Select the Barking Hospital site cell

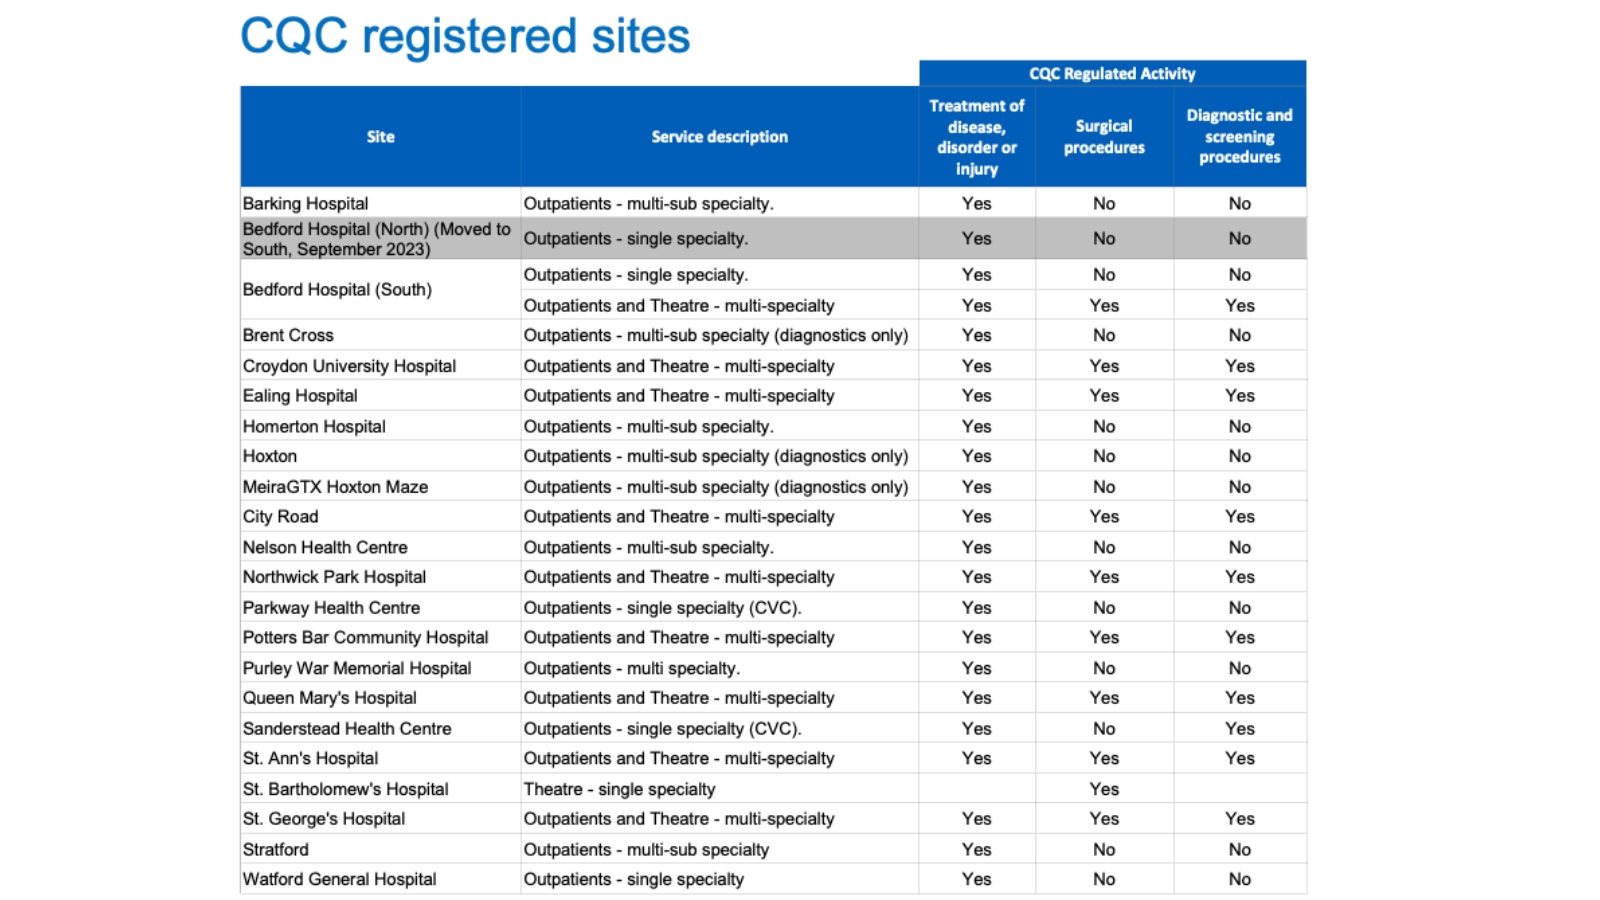[306, 203]
